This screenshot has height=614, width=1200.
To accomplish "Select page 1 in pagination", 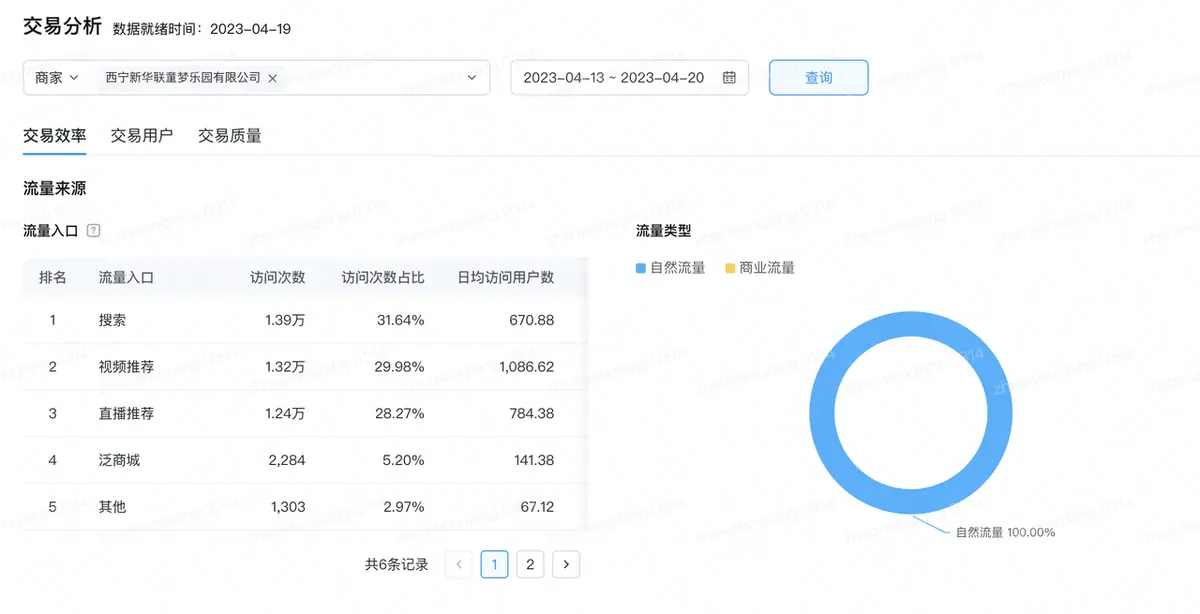I will tap(494, 565).
